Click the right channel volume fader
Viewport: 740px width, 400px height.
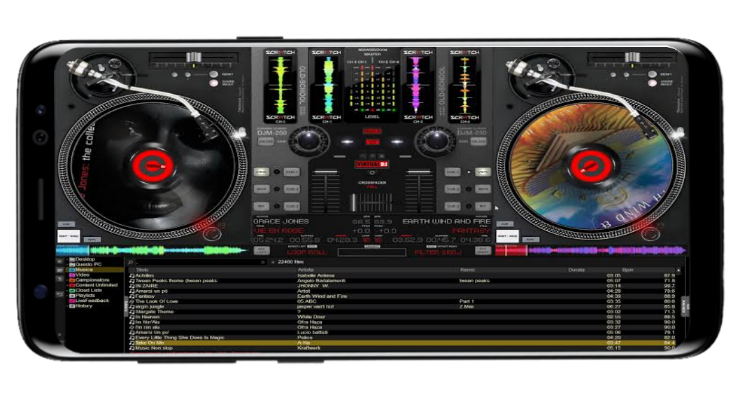(x=419, y=191)
